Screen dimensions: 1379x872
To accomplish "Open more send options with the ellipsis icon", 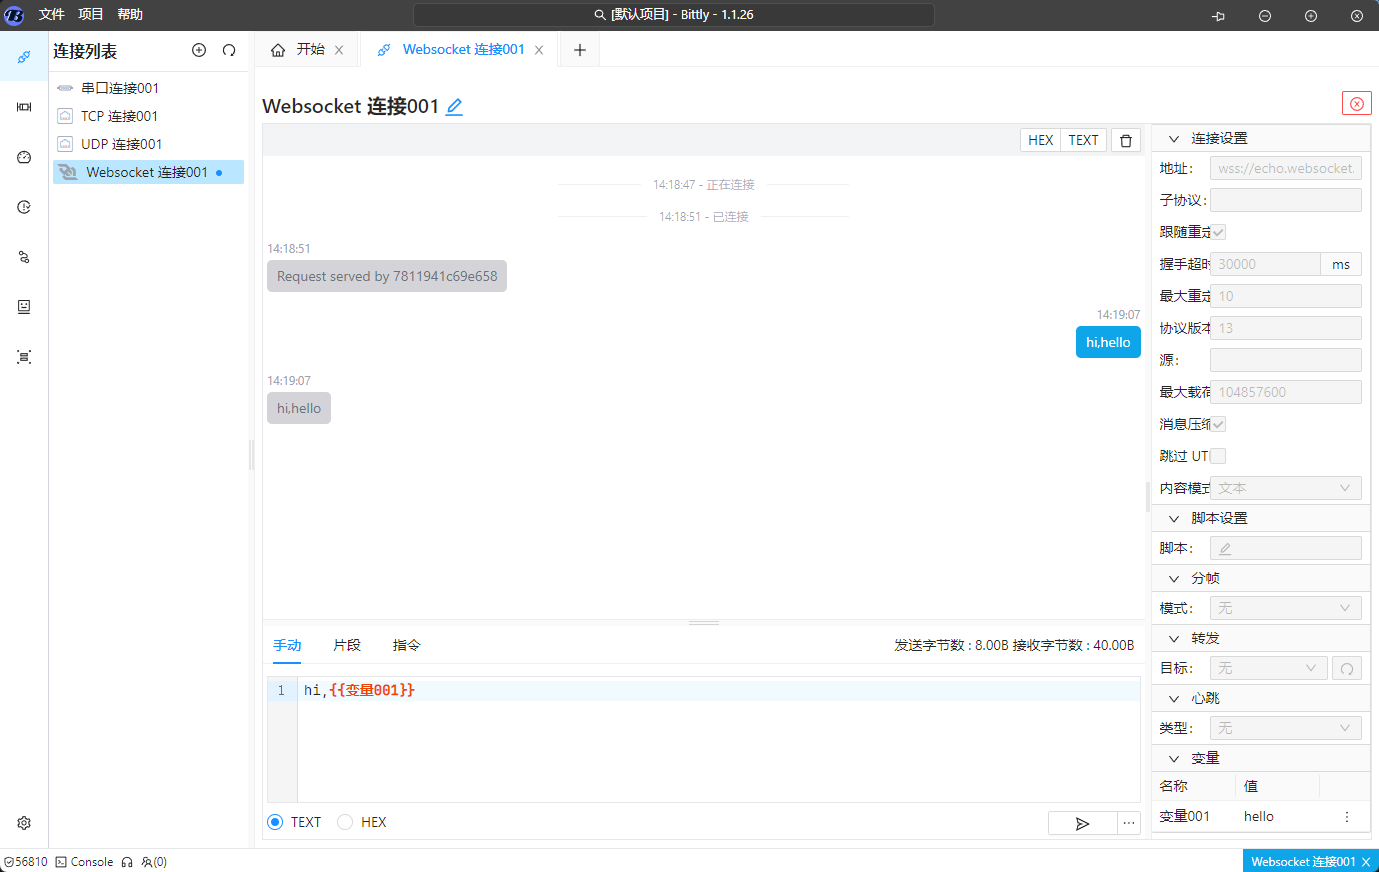I will (x=1128, y=823).
